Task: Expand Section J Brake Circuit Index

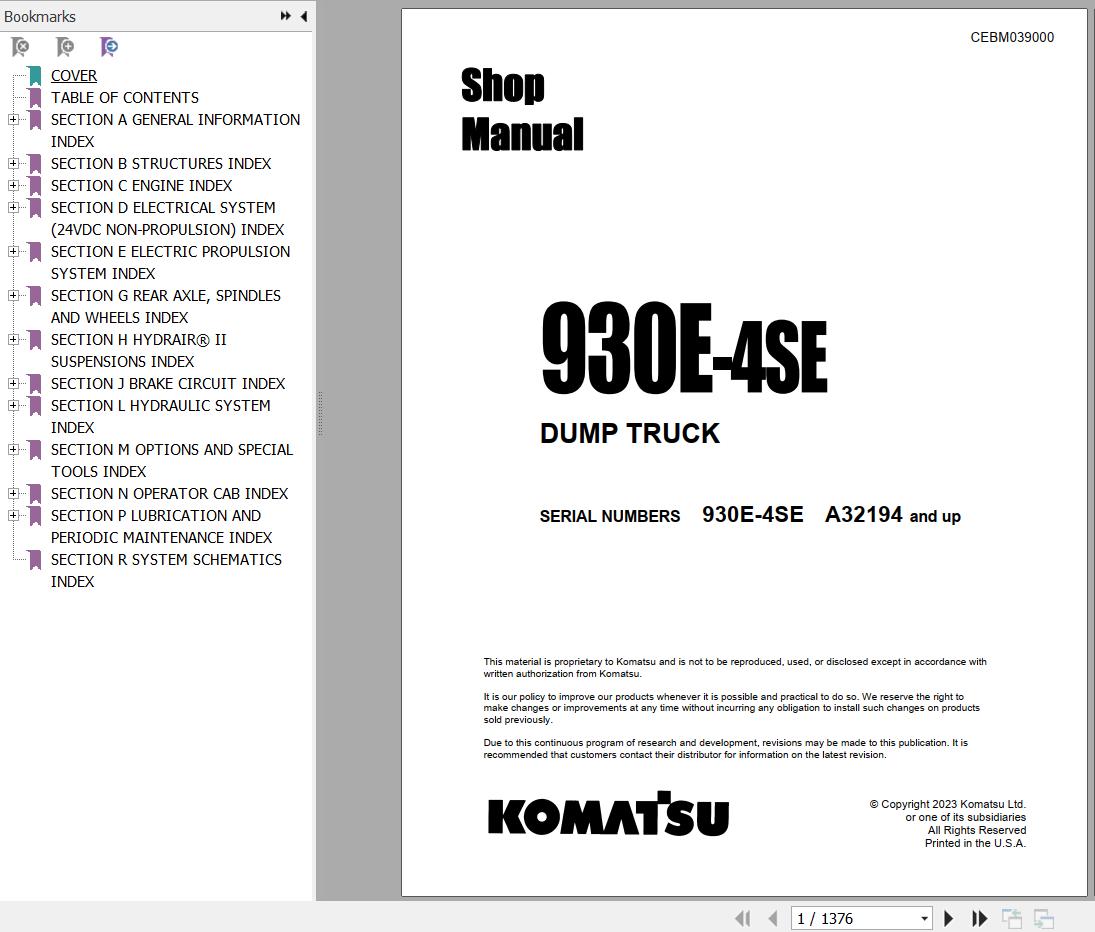Action: coord(13,383)
